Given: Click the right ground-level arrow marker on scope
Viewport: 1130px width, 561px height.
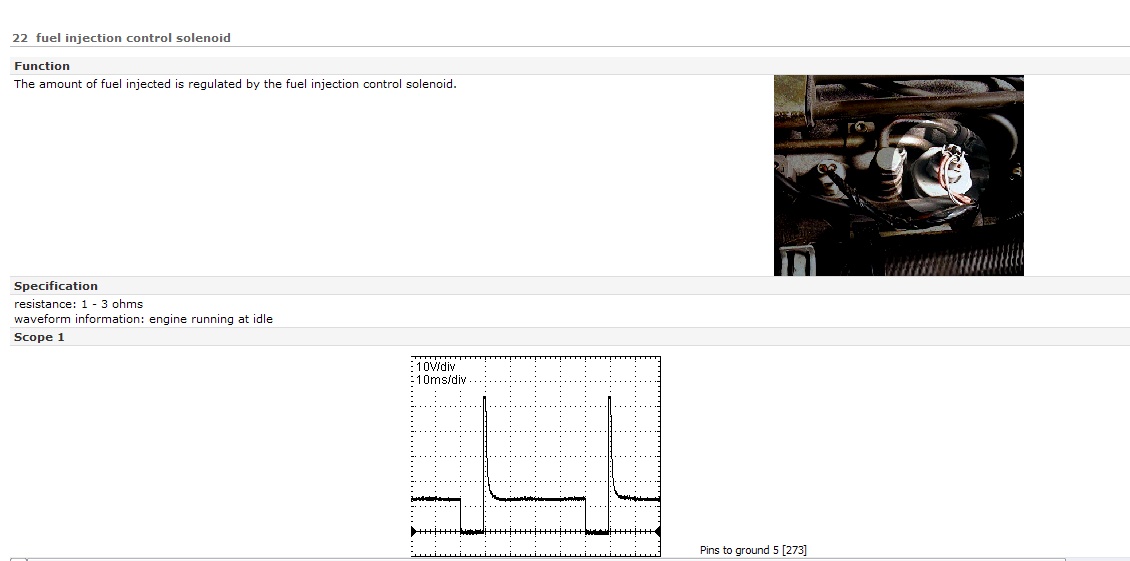Looking at the screenshot, I should pyautogui.click(x=657, y=532).
